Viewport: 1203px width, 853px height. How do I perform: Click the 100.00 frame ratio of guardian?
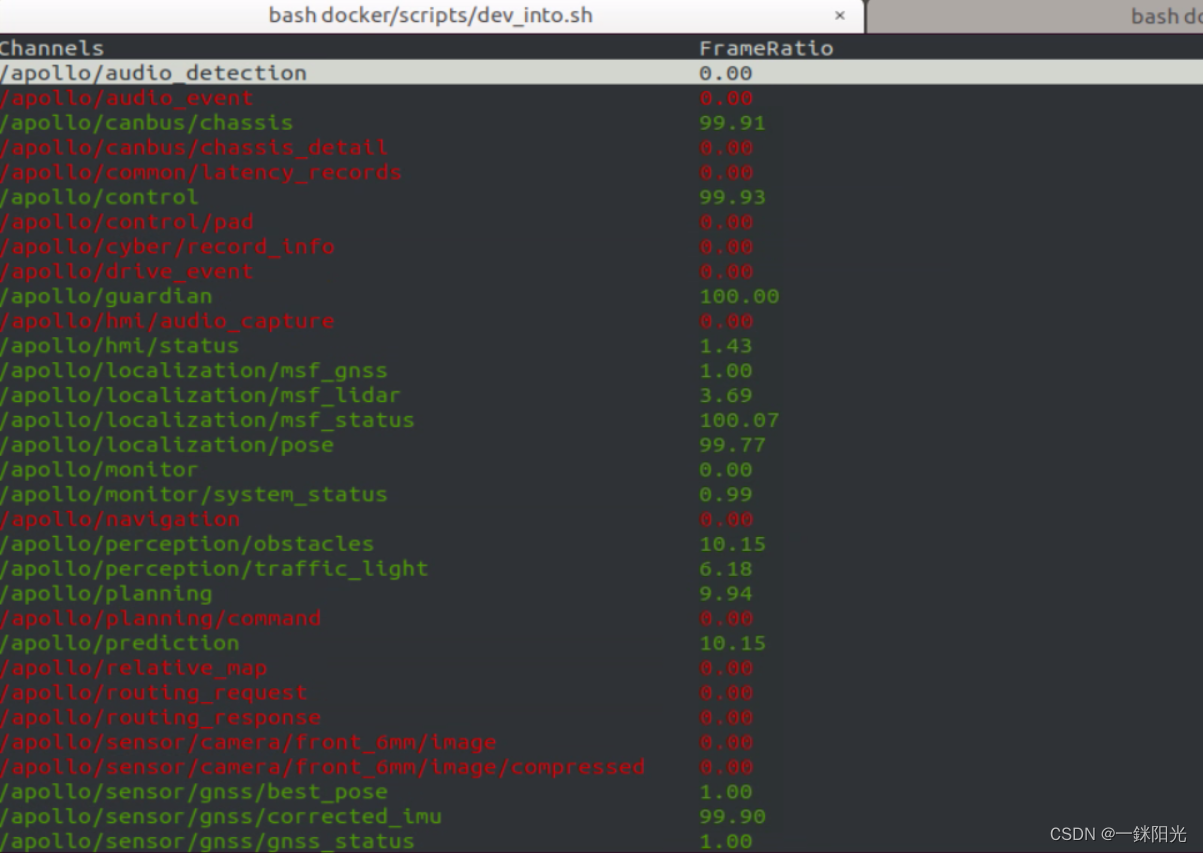click(x=739, y=296)
